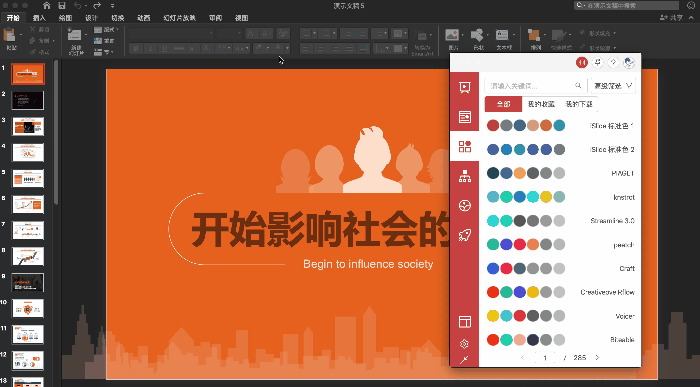Open the Shapes icon in the ribbon
The image size is (700, 387).
tap(477, 35)
